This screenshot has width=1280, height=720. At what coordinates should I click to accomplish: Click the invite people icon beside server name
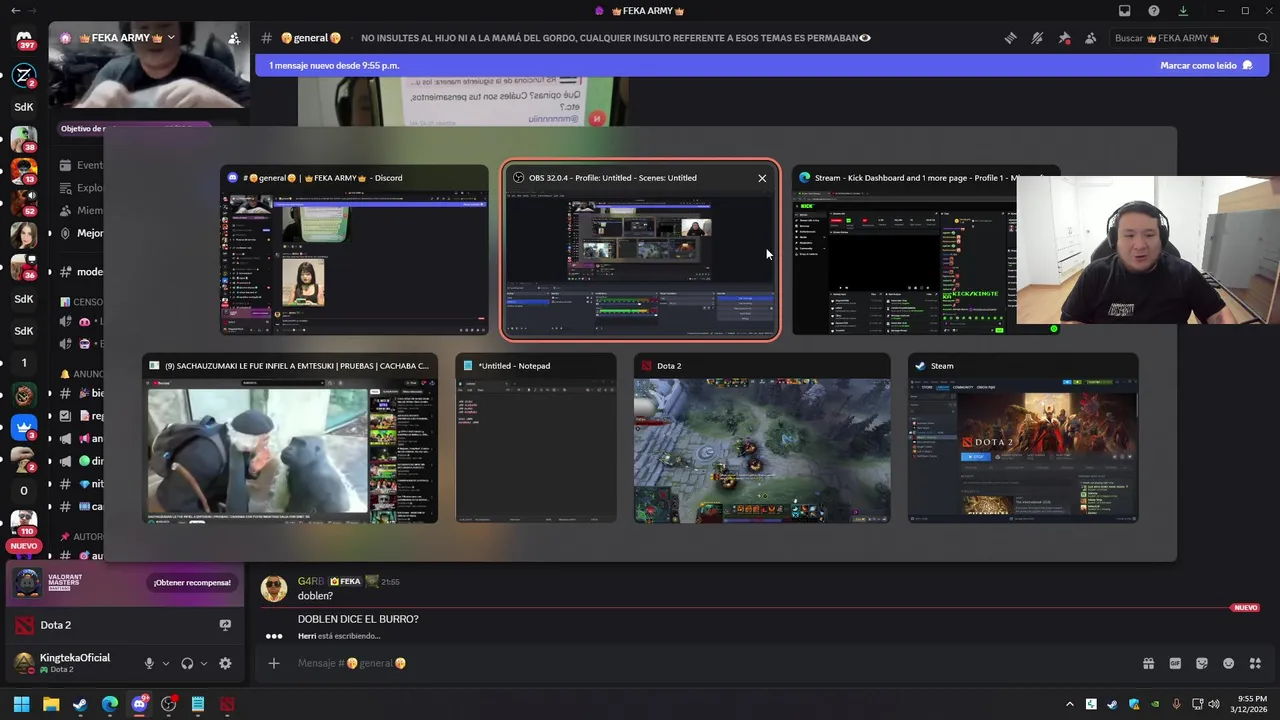tap(234, 38)
